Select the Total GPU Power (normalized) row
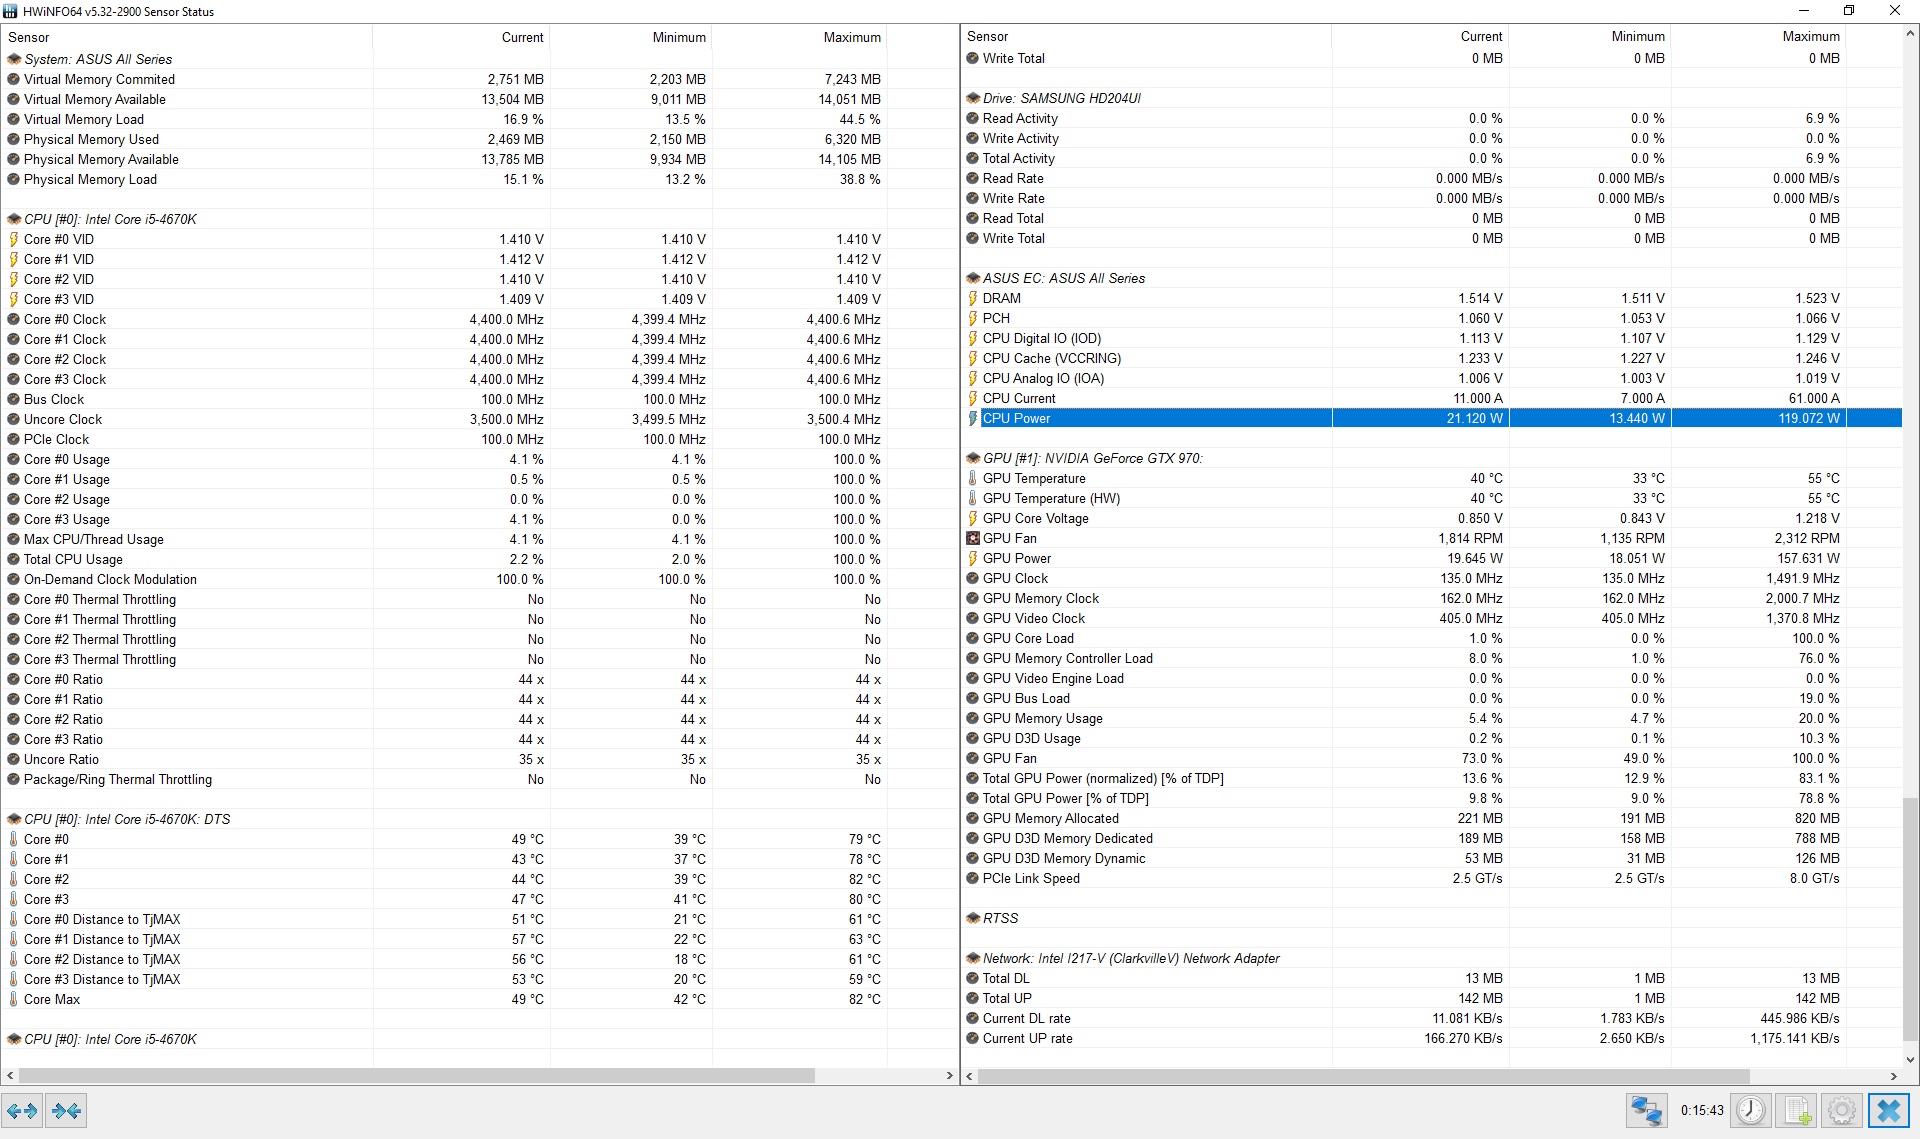This screenshot has height=1139, width=1920. tap(1432, 778)
